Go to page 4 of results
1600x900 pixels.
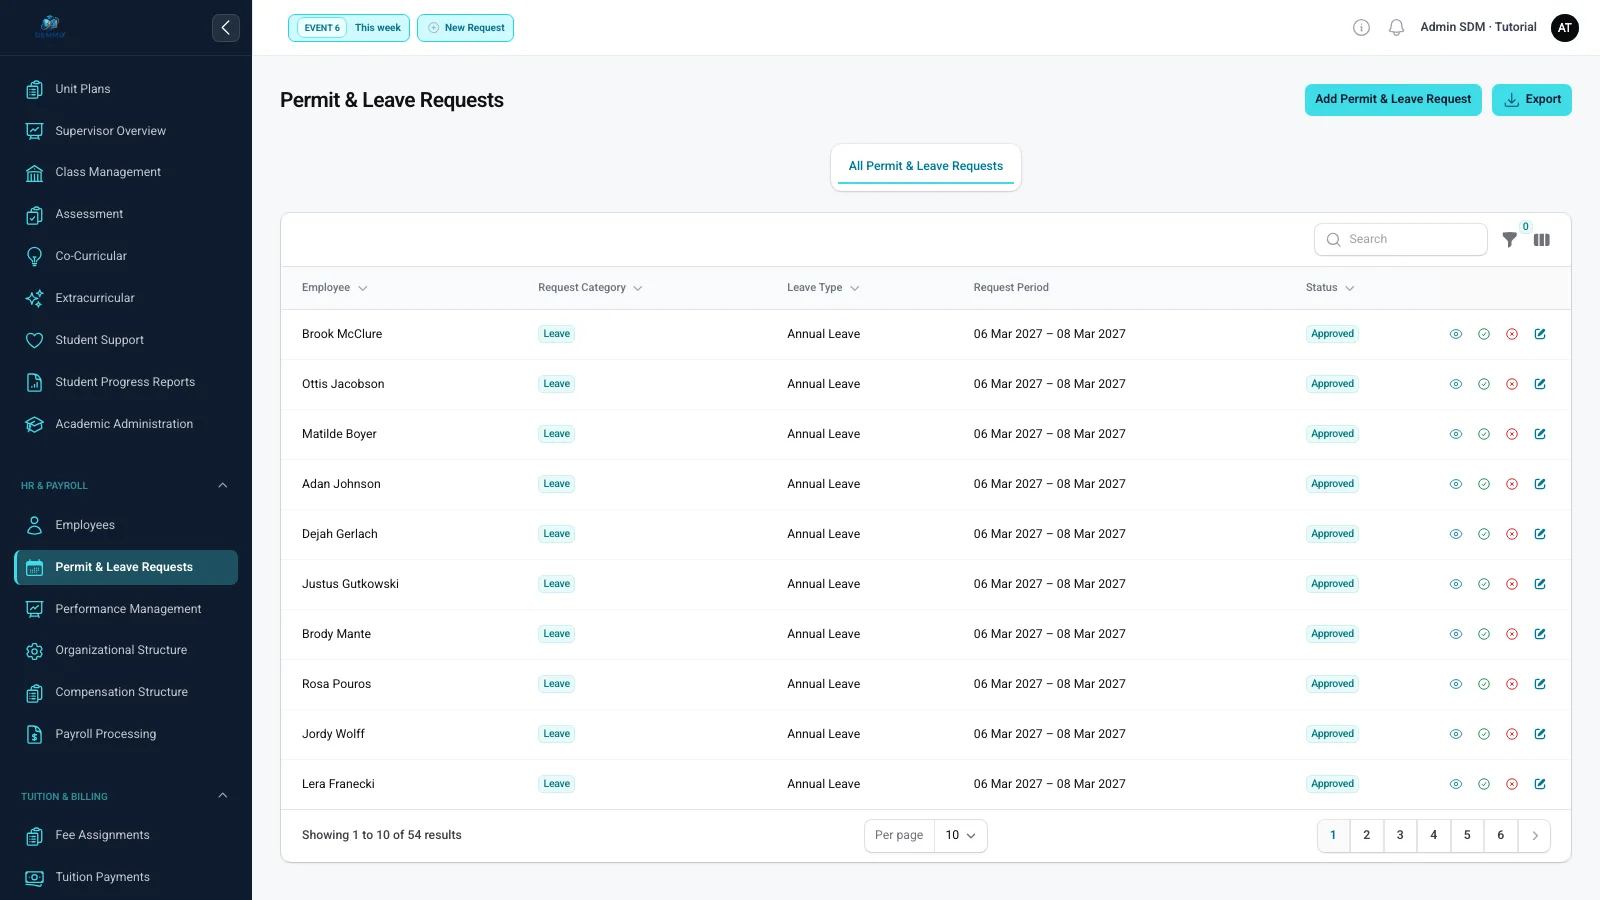coord(1434,836)
